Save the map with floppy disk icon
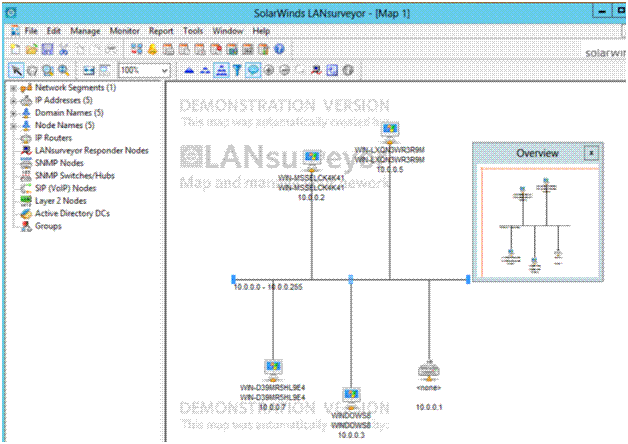Image resolution: width=628 pixels, height=444 pixels. pyautogui.click(x=47, y=49)
